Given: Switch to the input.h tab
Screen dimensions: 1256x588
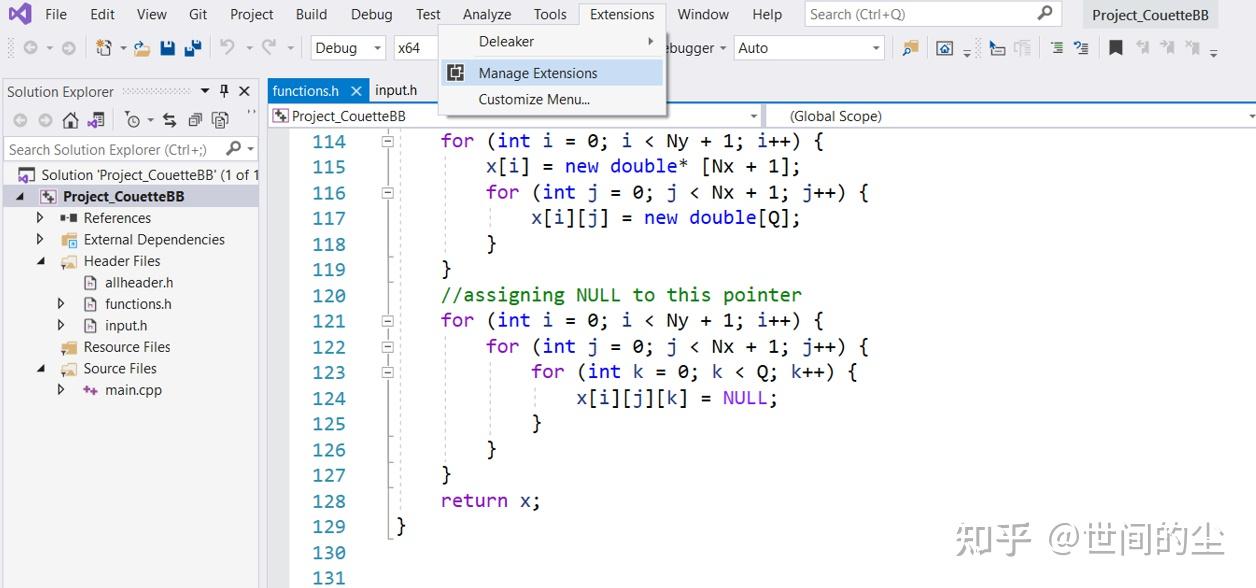Looking at the screenshot, I should (x=397, y=90).
